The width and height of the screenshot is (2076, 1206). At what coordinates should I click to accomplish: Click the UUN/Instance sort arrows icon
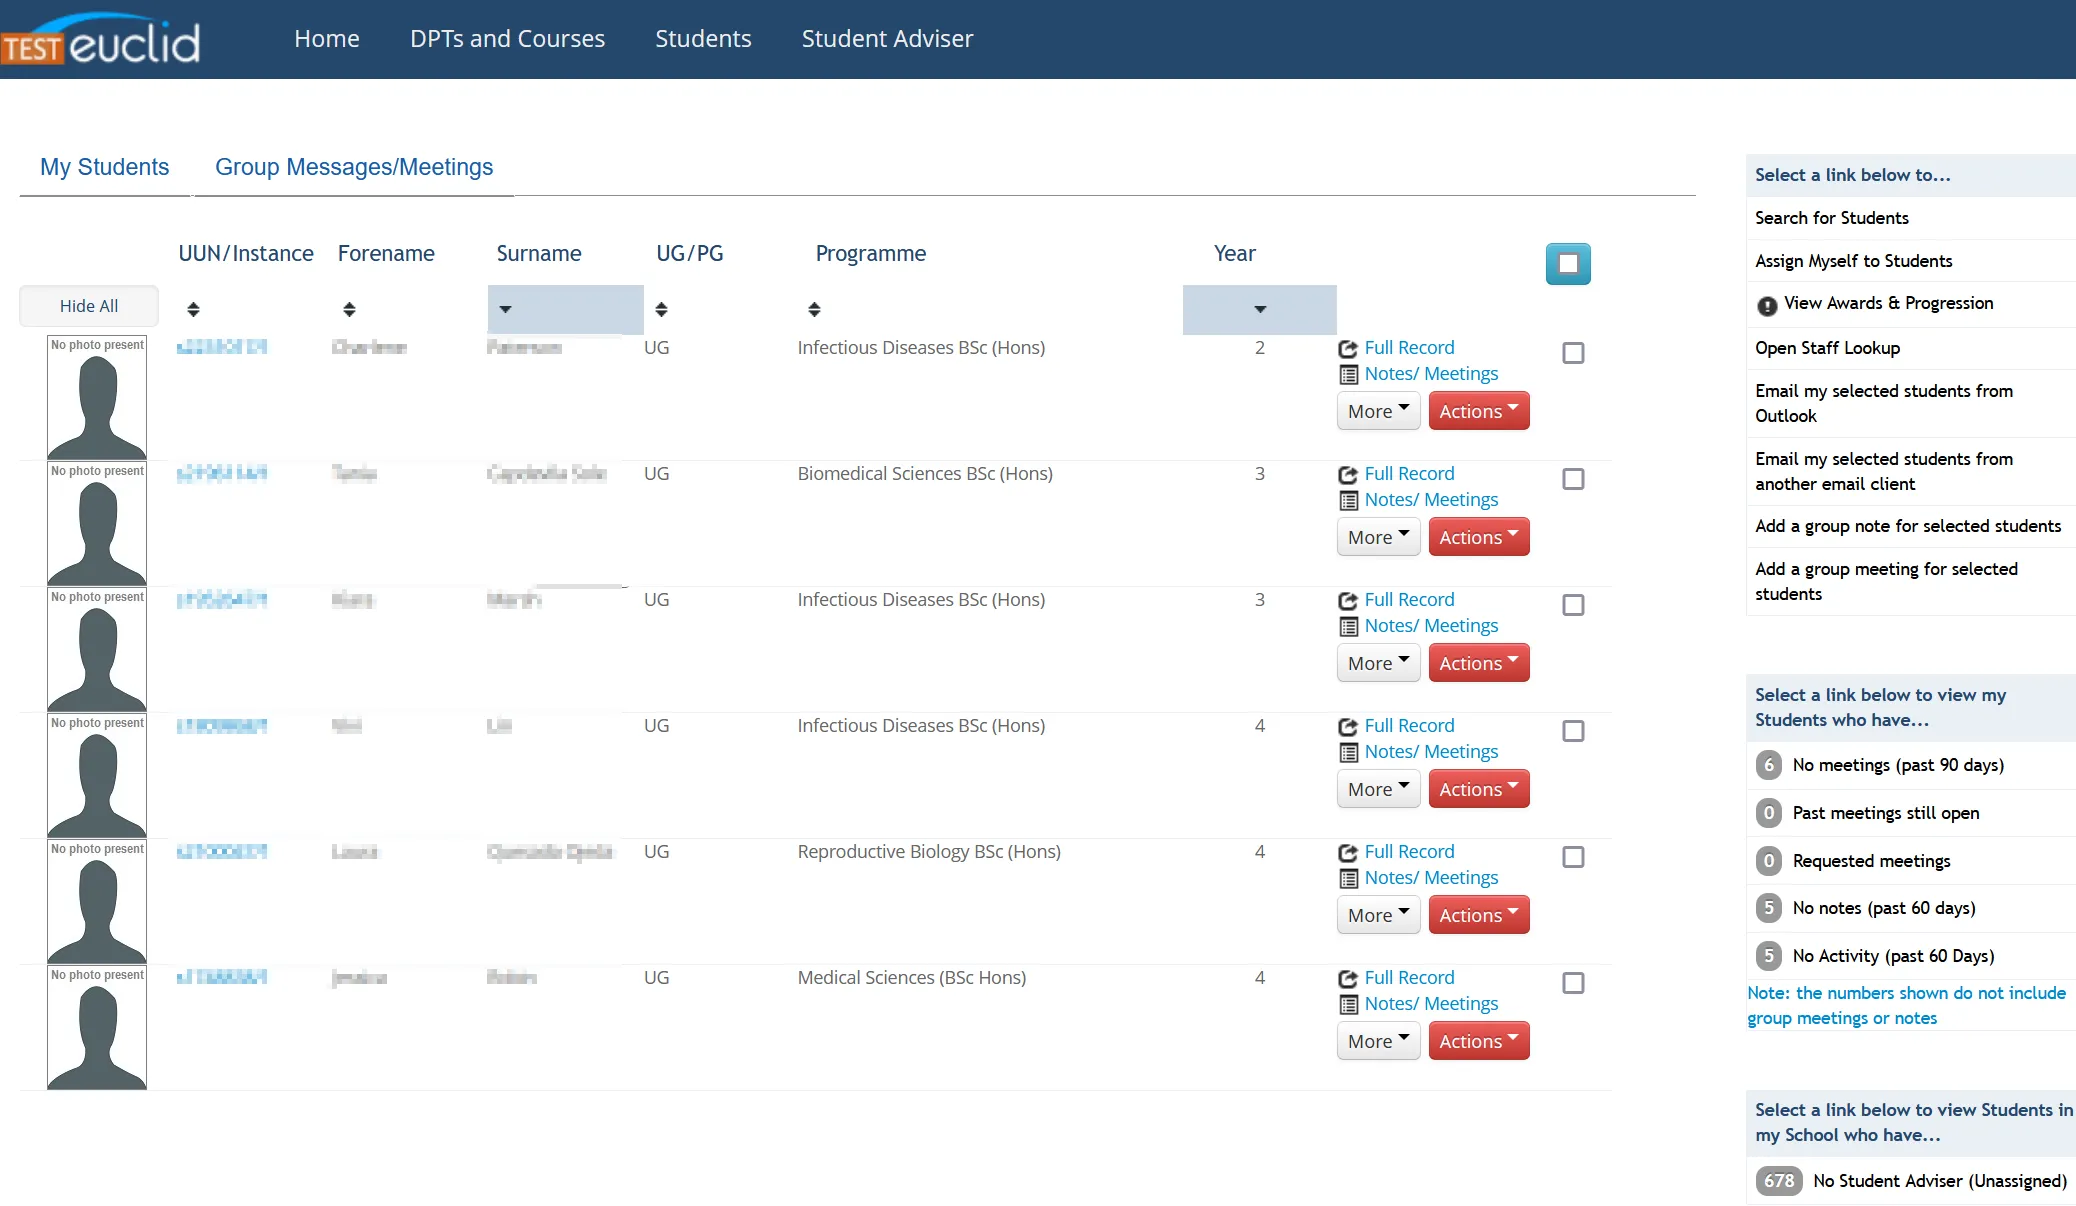pos(193,310)
